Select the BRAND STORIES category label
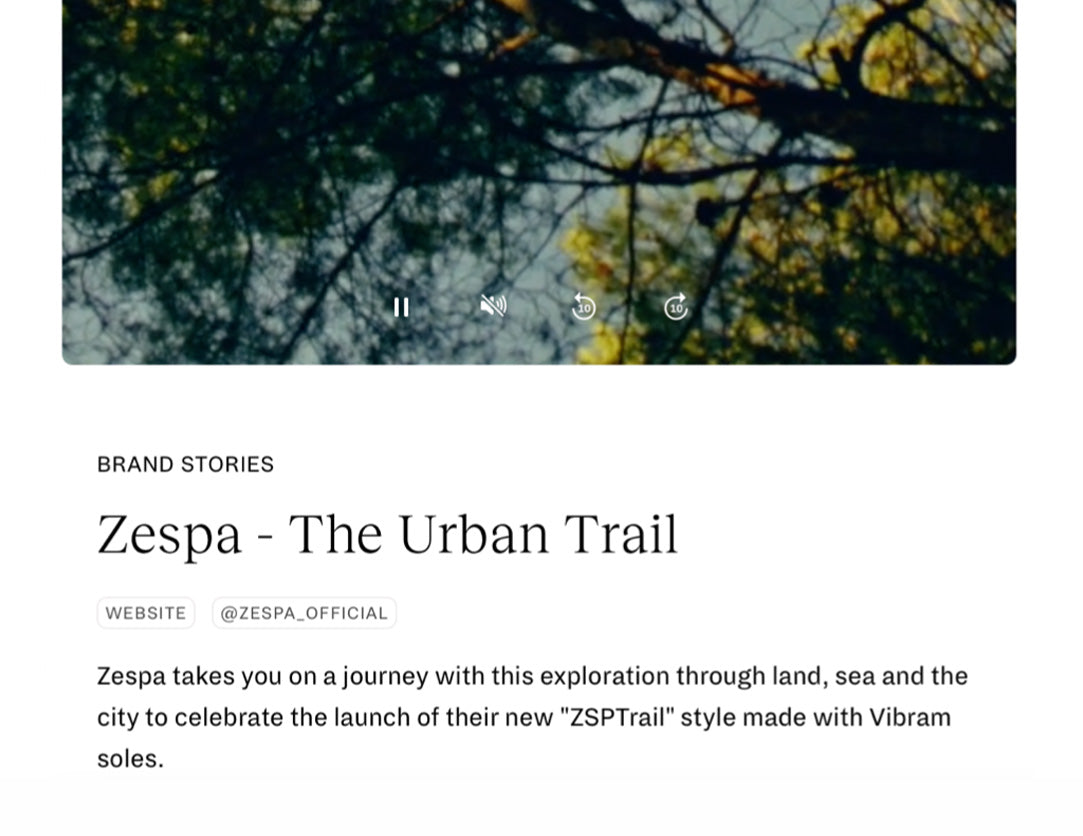The width and height of the screenshot is (1083, 836). [x=185, y=464]
